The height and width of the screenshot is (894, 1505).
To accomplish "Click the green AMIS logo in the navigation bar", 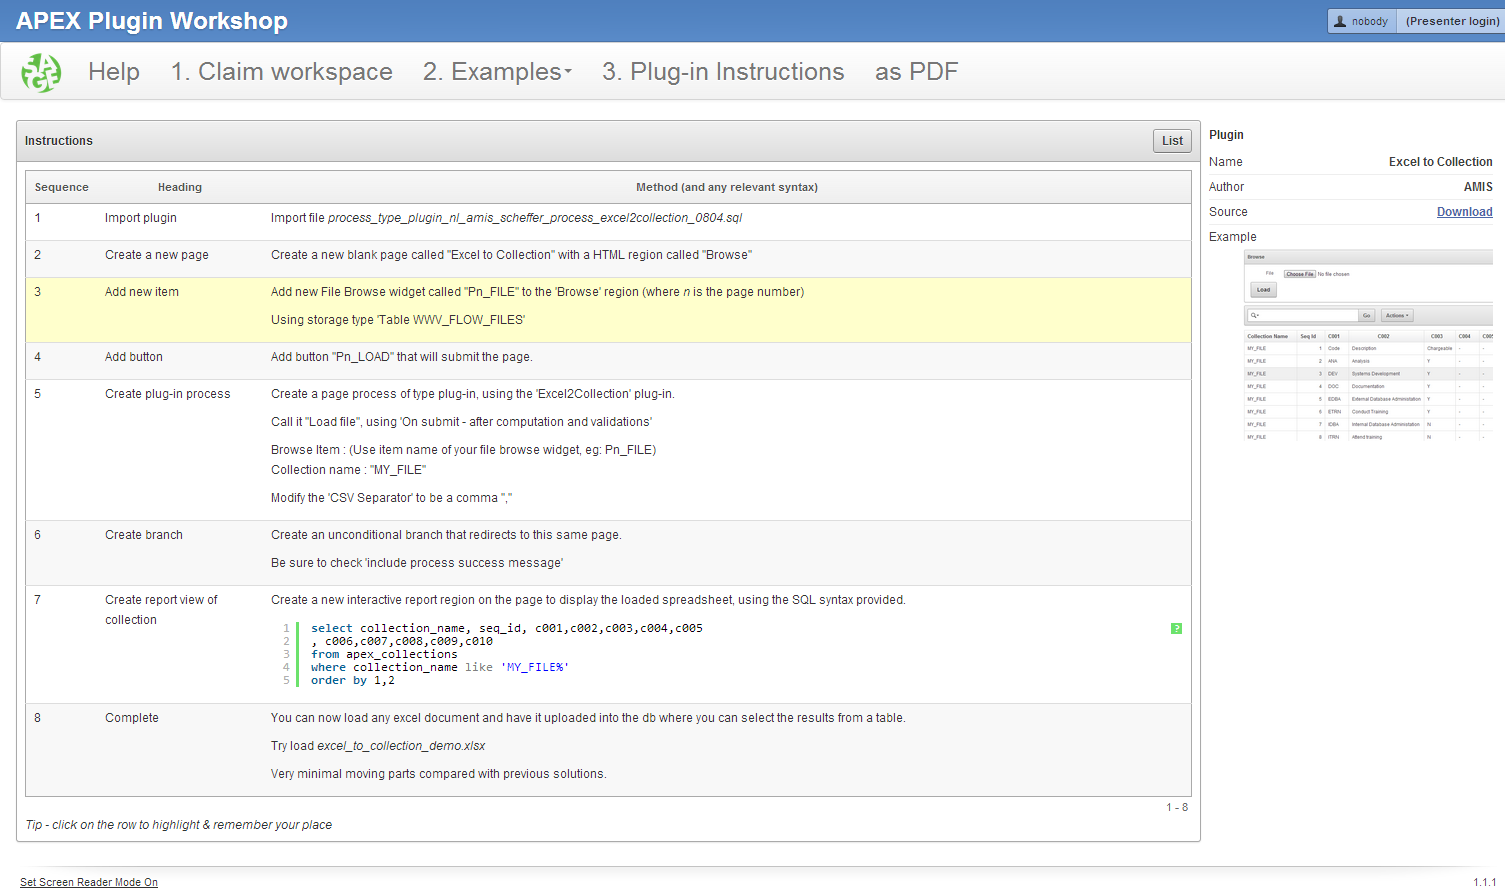I will click(x=41, y=71).
